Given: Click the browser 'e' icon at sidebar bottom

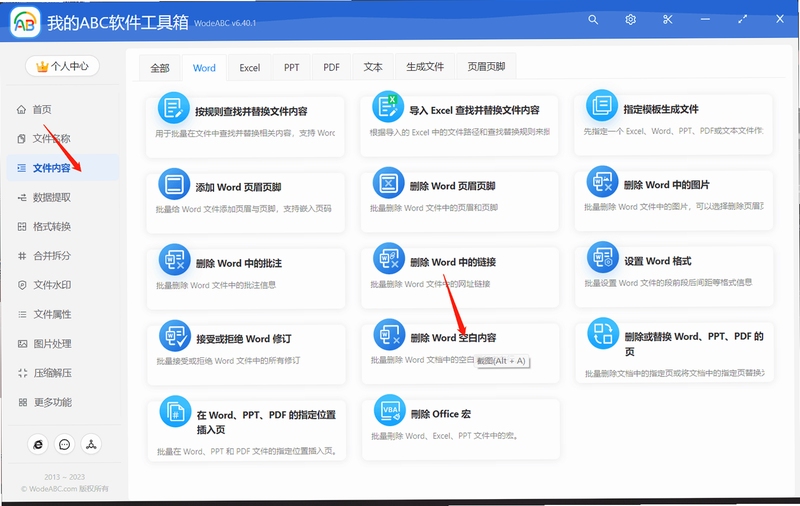Looking at the screenshot, I should [x=38, y=445].
